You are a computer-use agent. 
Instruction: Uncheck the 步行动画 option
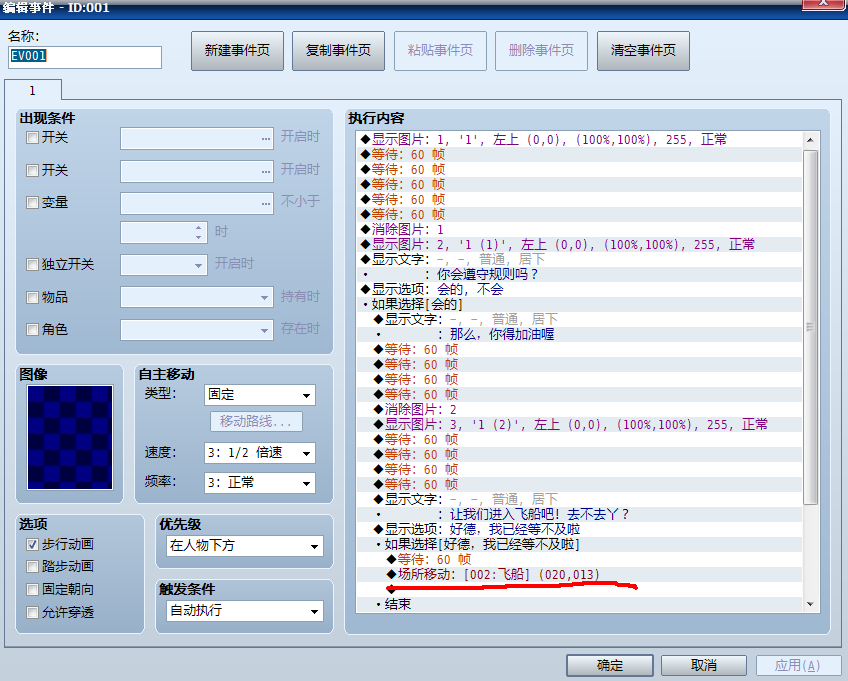[x=32, y=544]
